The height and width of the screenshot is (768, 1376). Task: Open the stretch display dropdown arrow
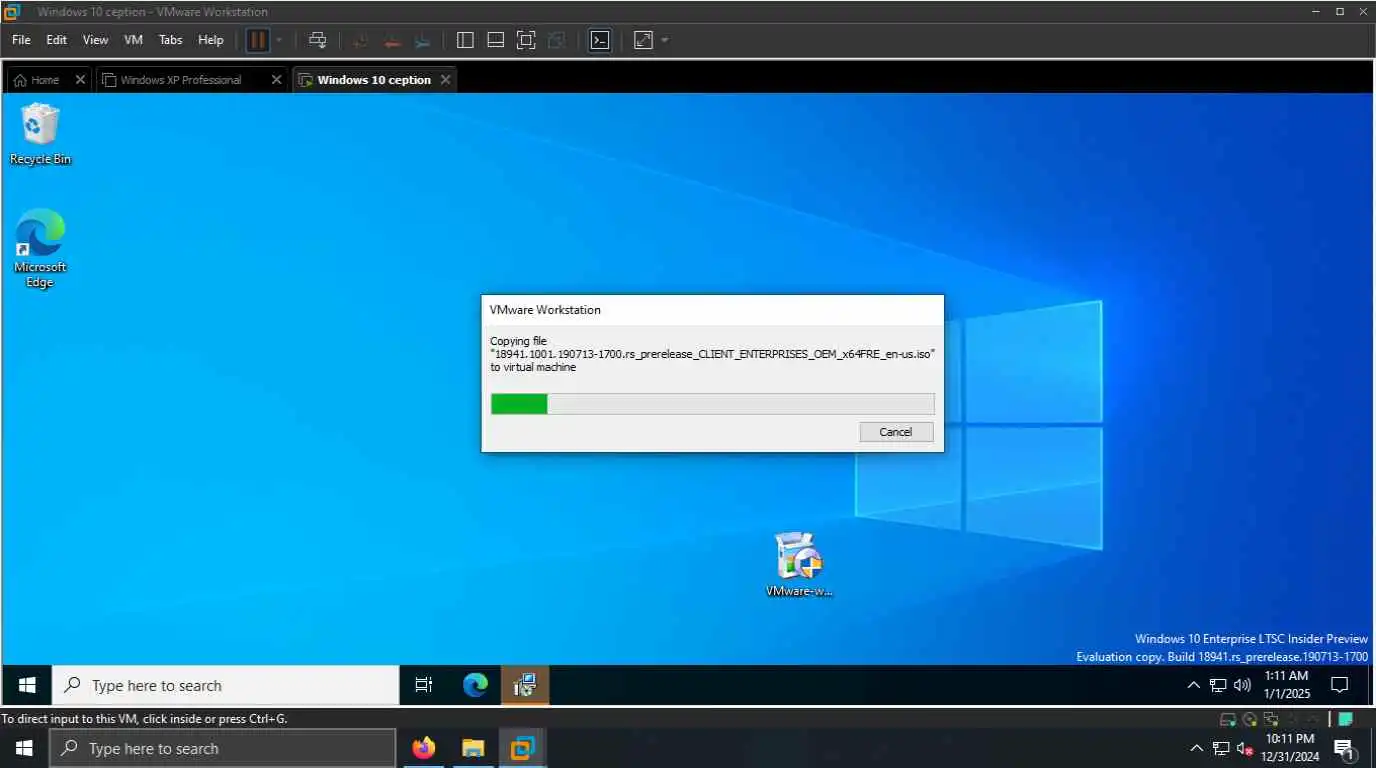click(665, 40)
